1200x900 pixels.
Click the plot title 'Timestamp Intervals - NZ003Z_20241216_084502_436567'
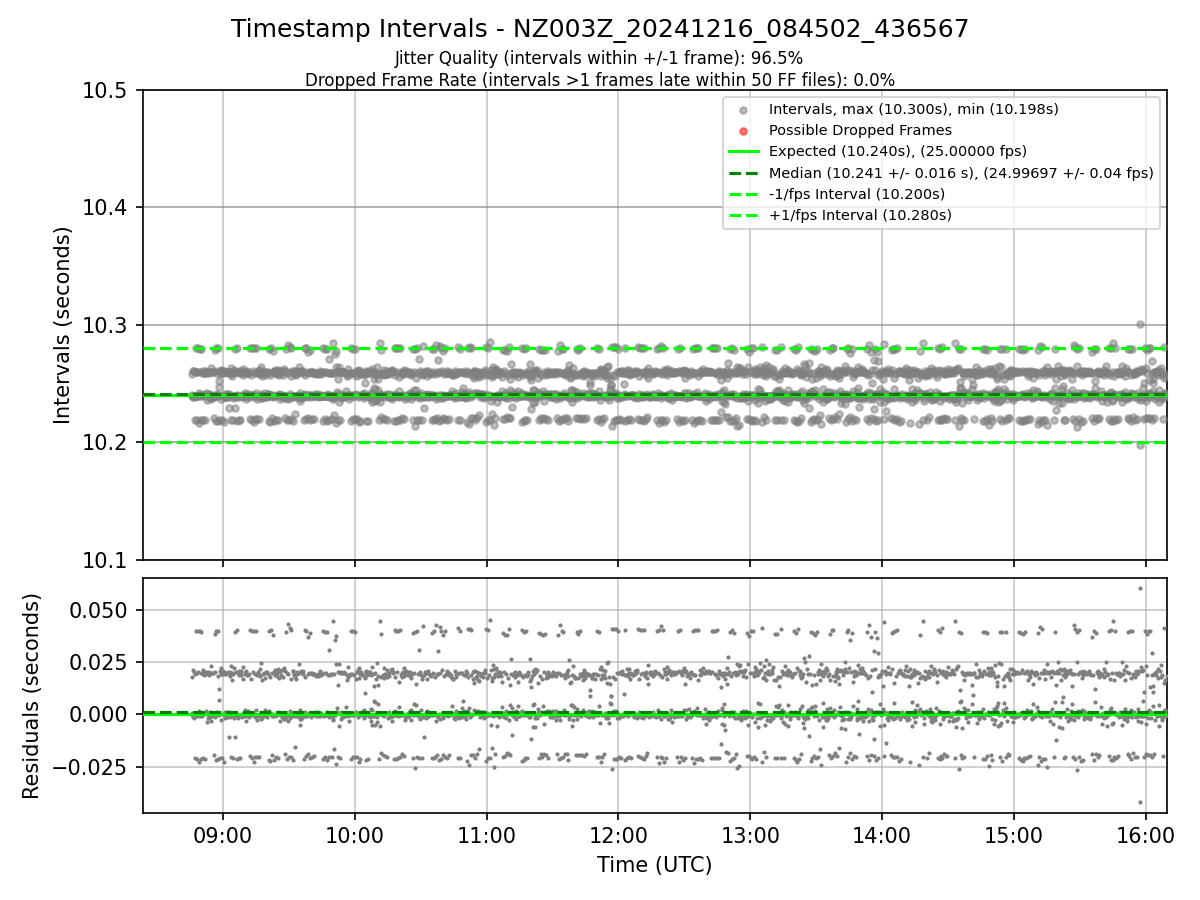pos(600,29)
